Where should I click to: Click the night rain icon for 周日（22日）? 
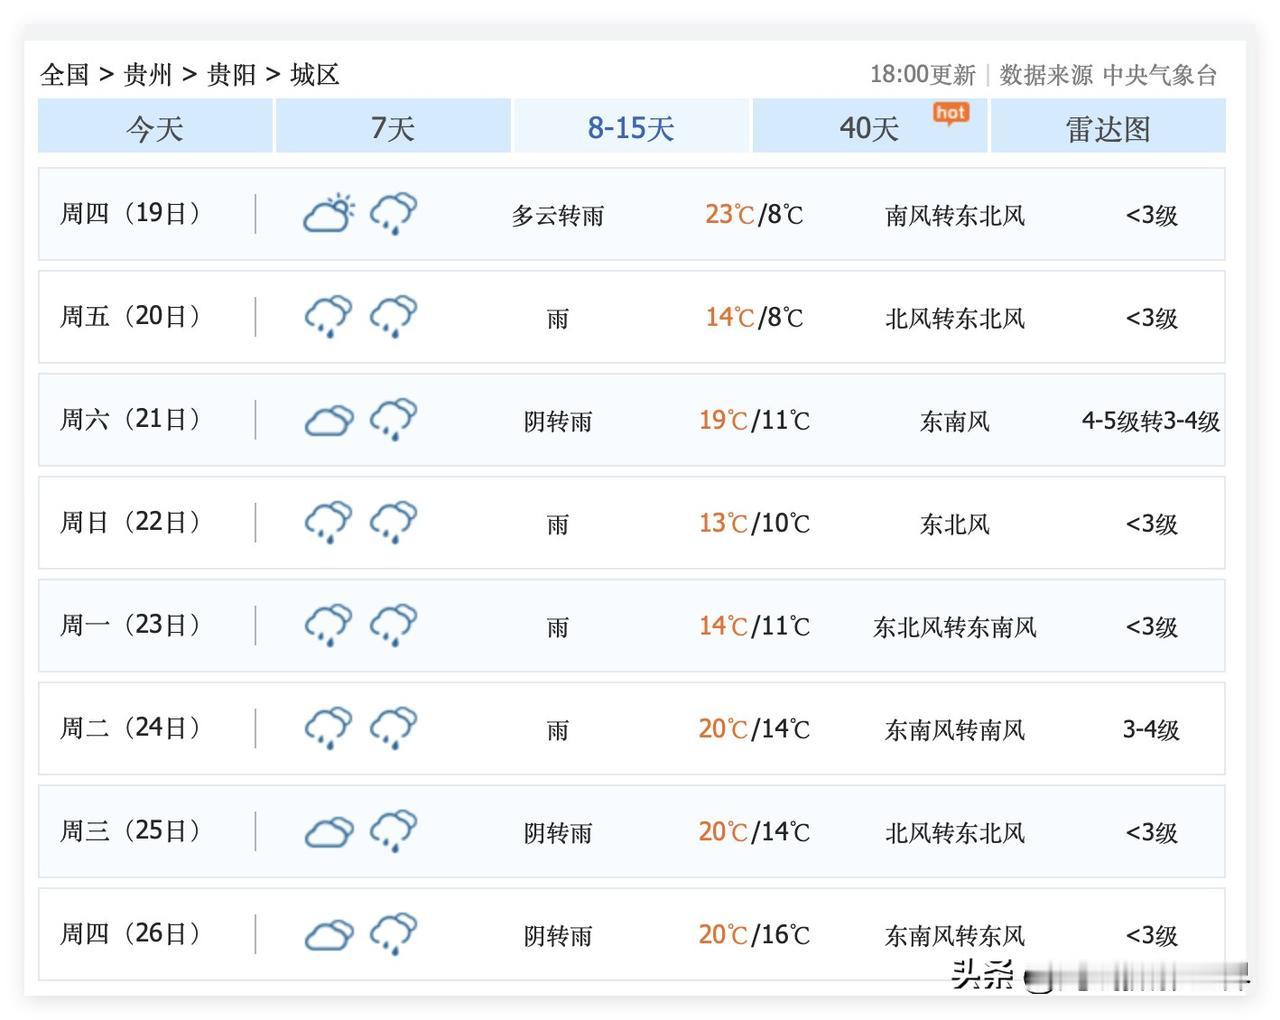pos(393,522)
